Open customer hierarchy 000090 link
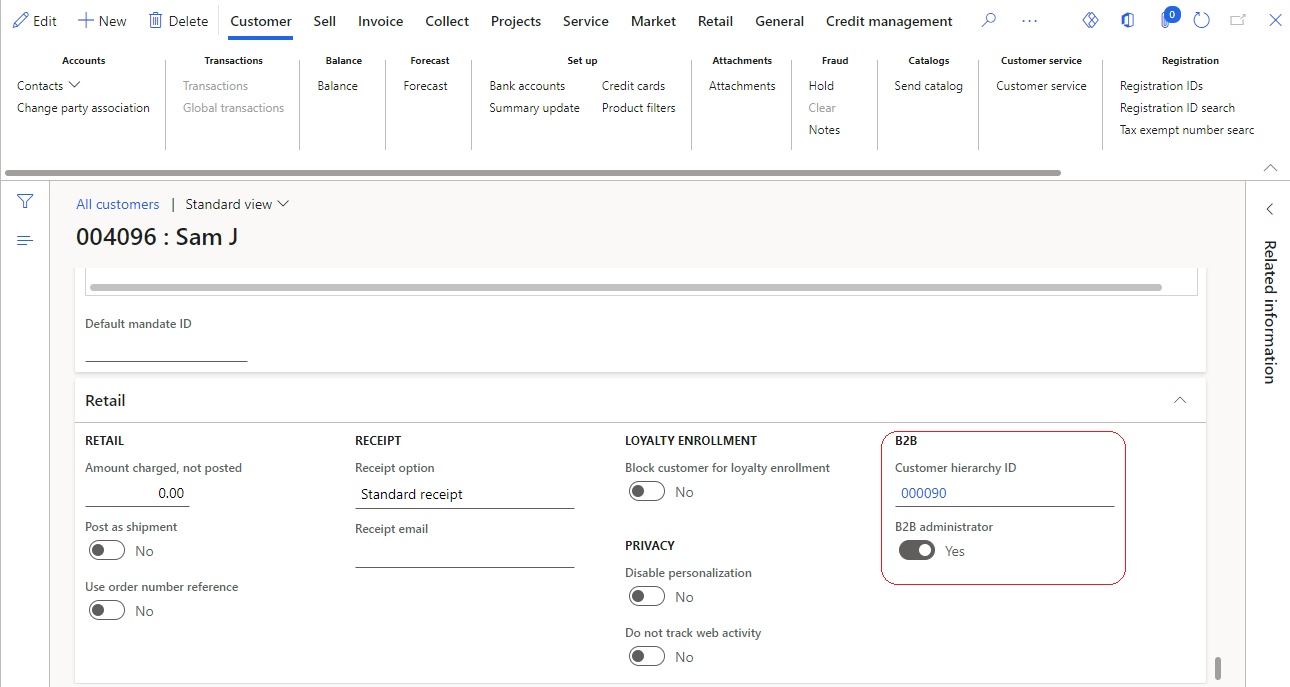The image size is (1290, 687). [x=924, y=493]
